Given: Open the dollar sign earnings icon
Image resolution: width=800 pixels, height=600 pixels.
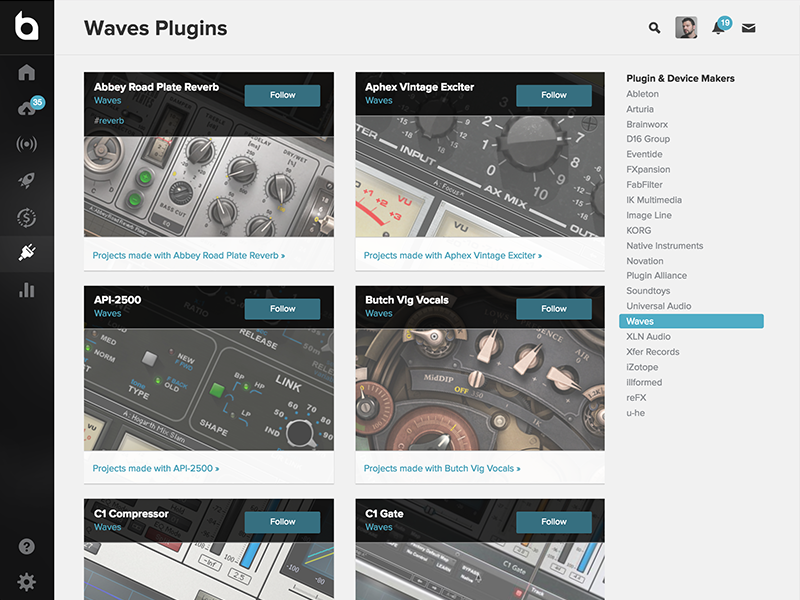Looking at the screenshot, I should tap(26, 217).
